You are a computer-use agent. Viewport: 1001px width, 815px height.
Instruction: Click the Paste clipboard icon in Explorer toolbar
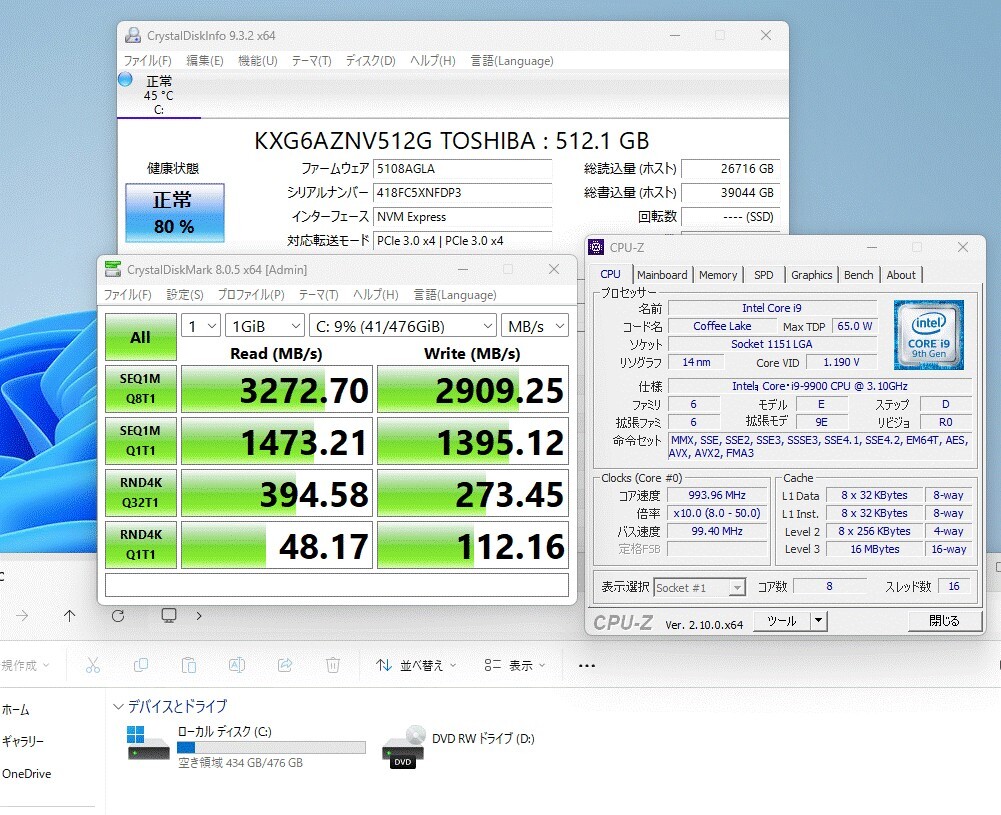coord(189,665)
